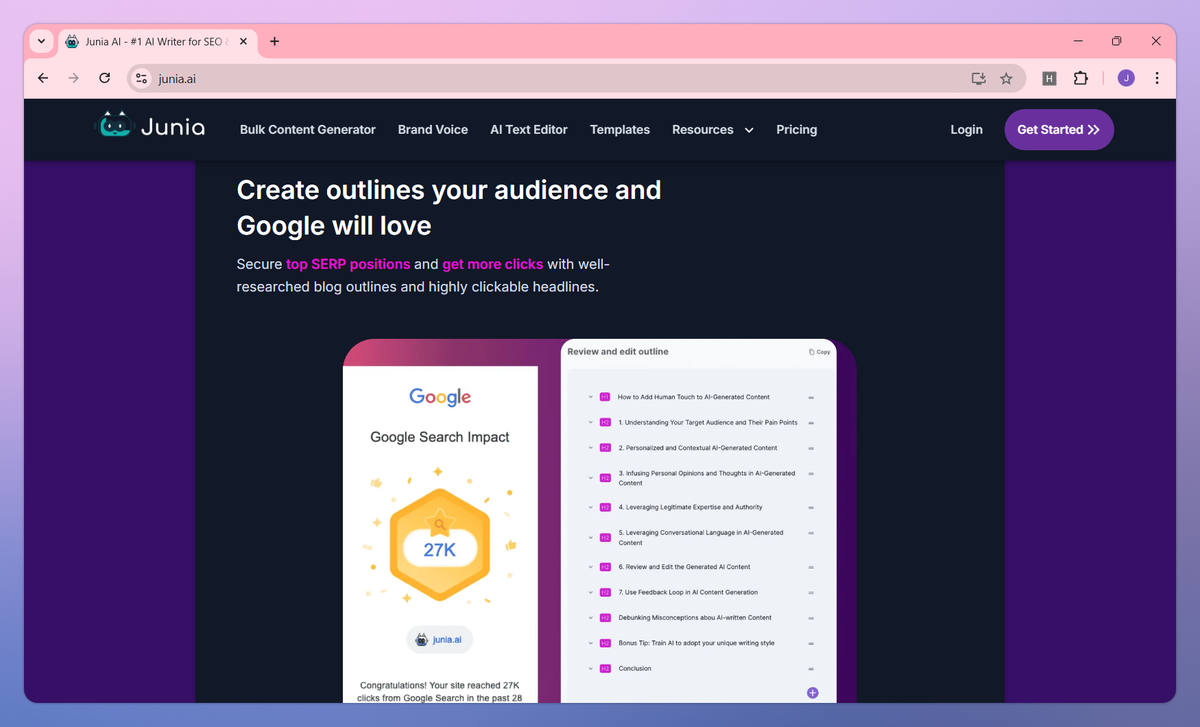The image size is (1200, 727).
Task: View site information icon in address bar
Action: point(141,78)
